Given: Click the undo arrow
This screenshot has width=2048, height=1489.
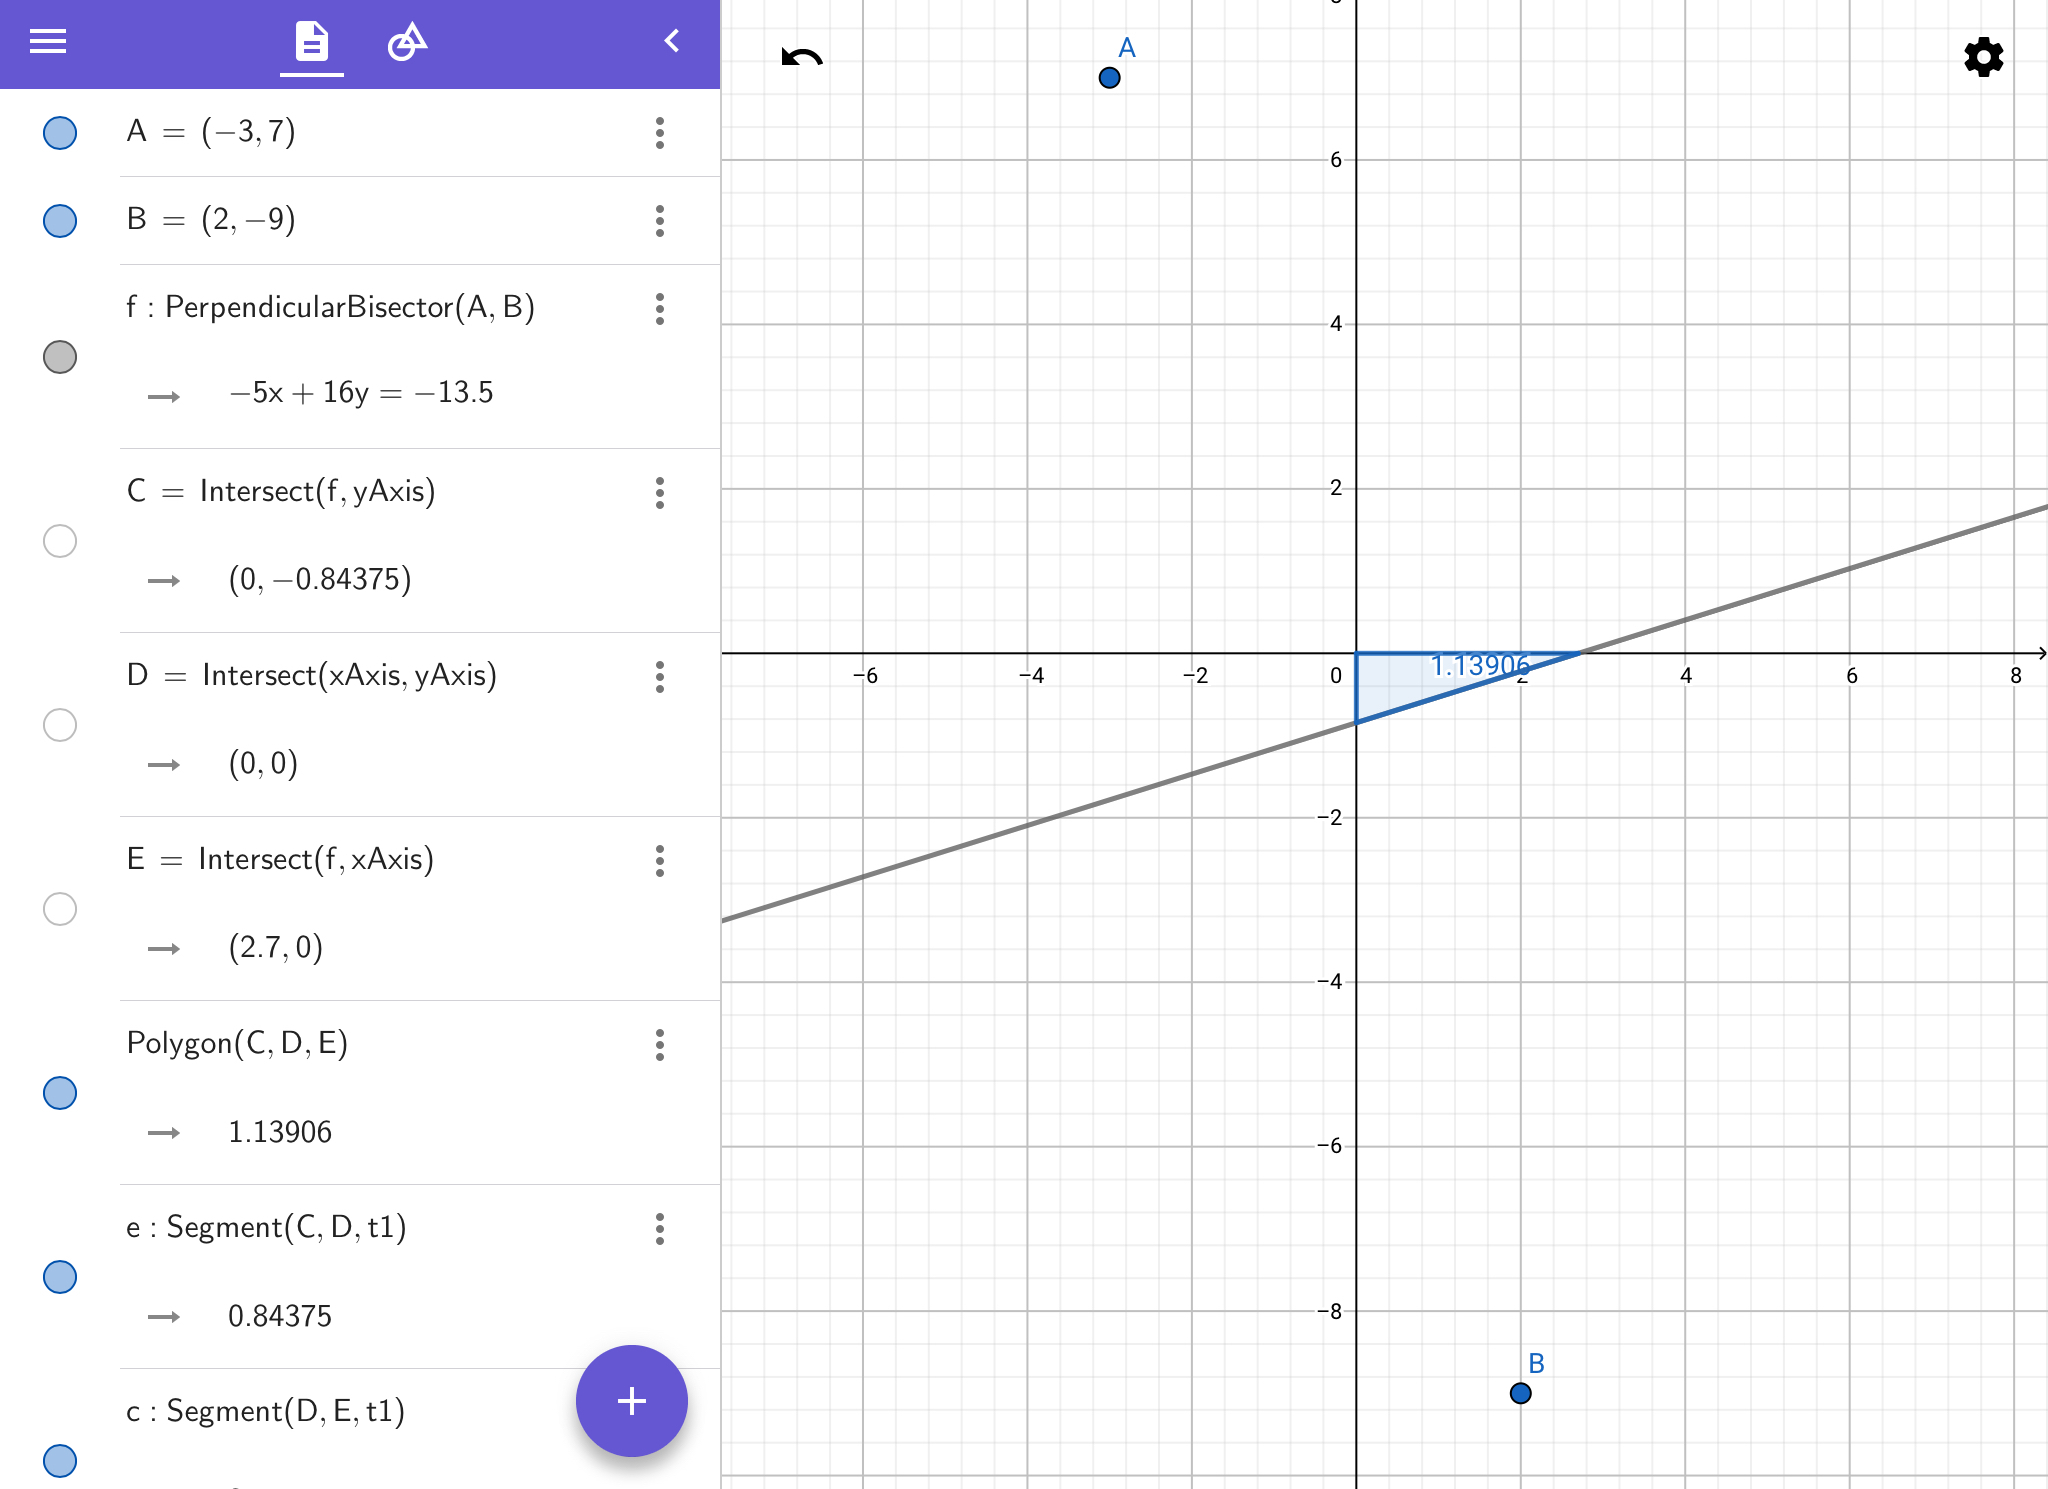Looking at the screenshot, I should 801,58.
